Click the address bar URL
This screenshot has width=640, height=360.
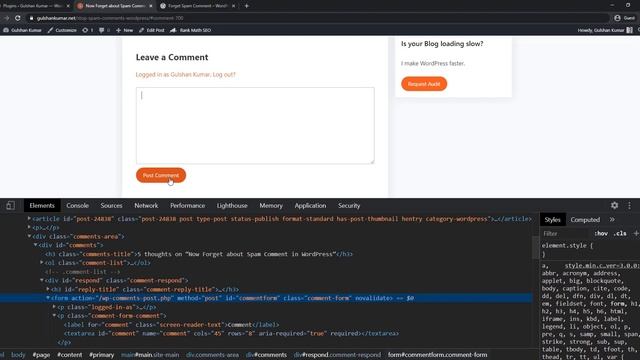point(110,18)
